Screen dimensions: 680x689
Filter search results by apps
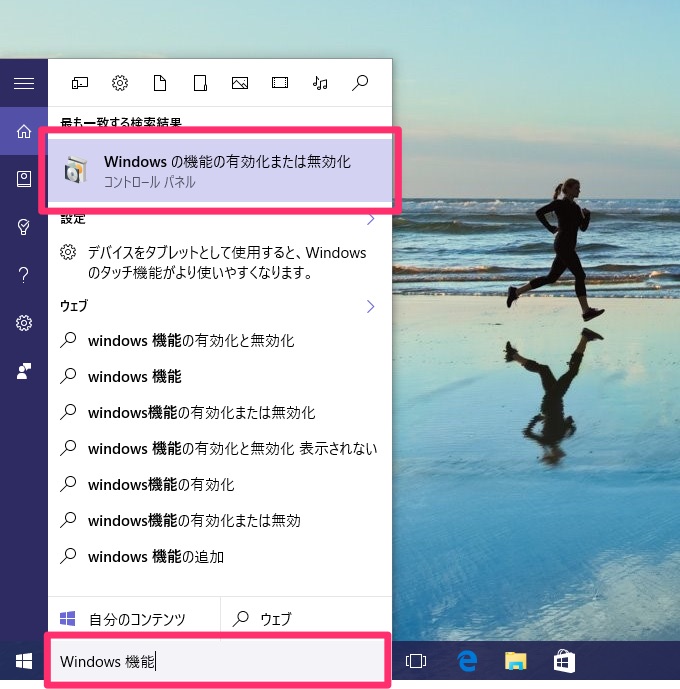[80, 83]
